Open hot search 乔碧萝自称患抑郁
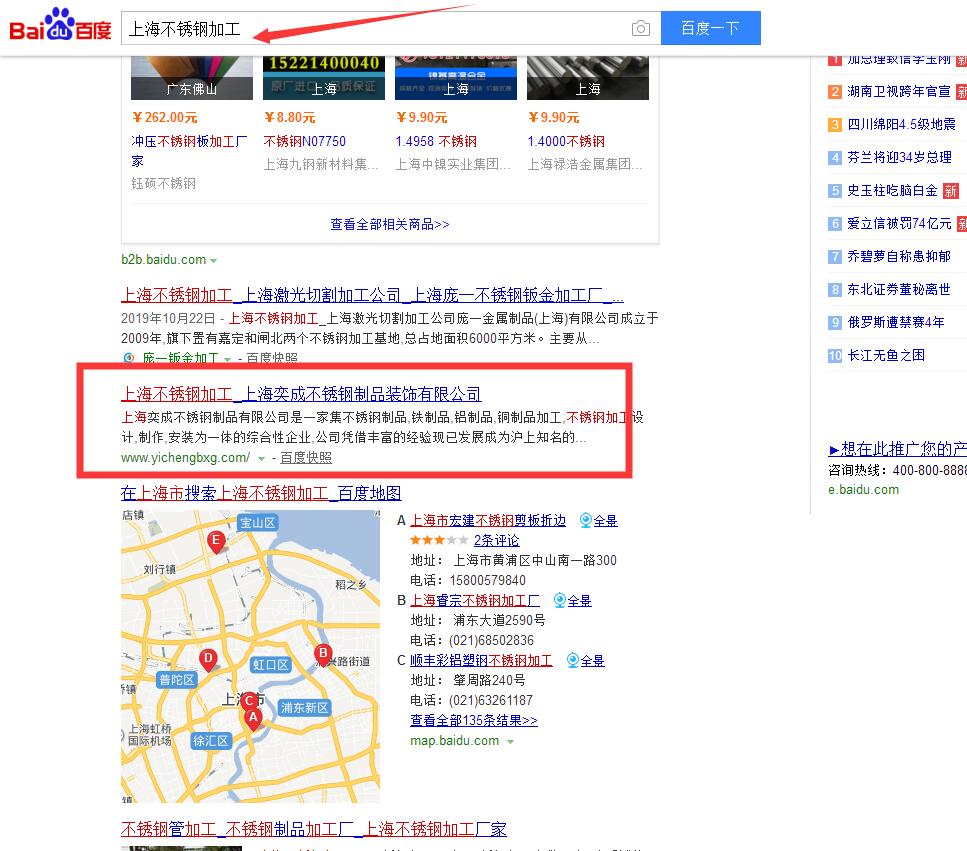 [899, 256]
